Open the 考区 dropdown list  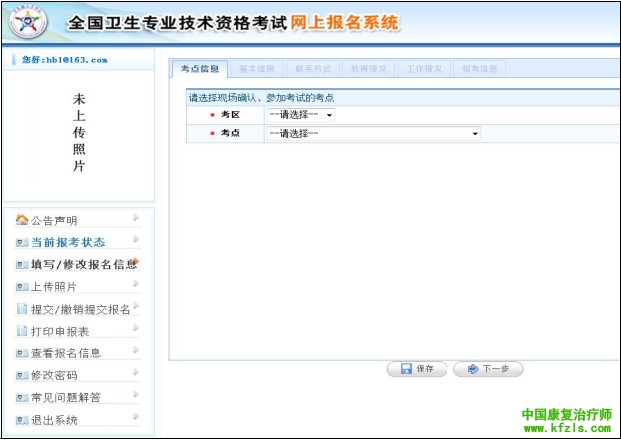pyautogui.click(x=300, y=115)
